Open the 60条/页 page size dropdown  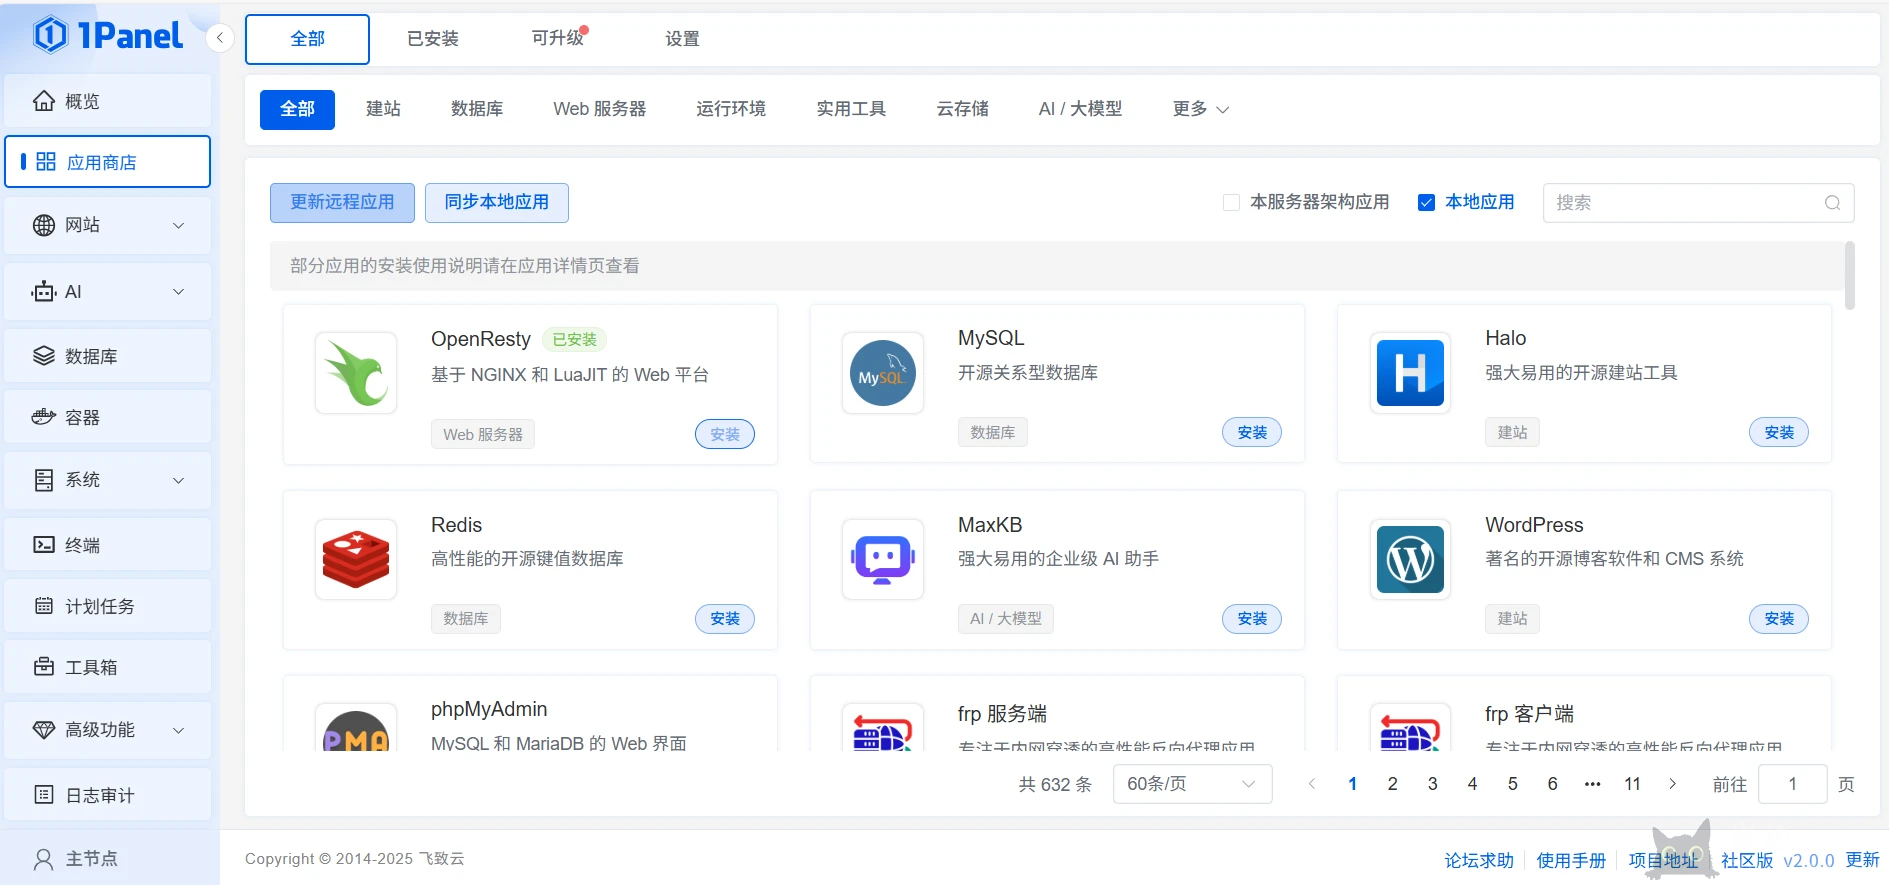(1192, 784)
